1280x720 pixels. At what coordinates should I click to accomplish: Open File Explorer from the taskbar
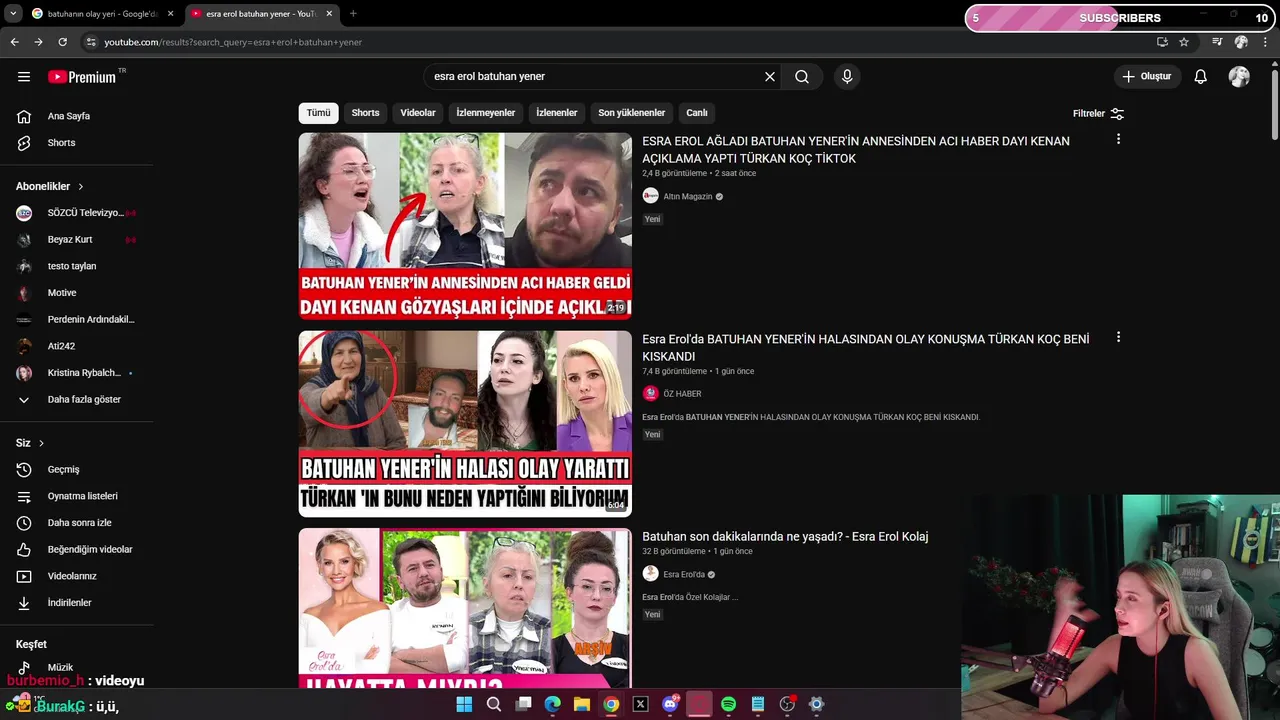[582, 704]
